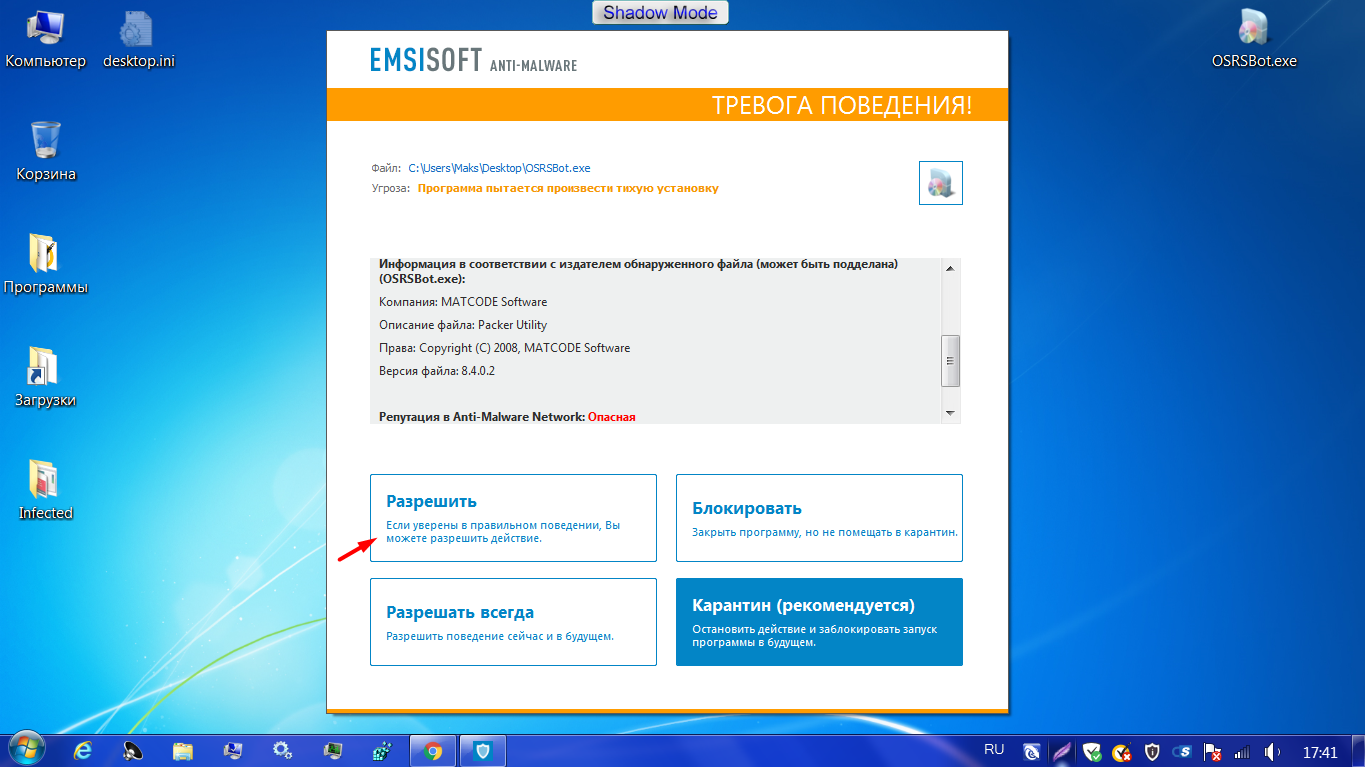Open the Windows Start menu
The width and height of the screenshot is (1365, 767).
27,750
